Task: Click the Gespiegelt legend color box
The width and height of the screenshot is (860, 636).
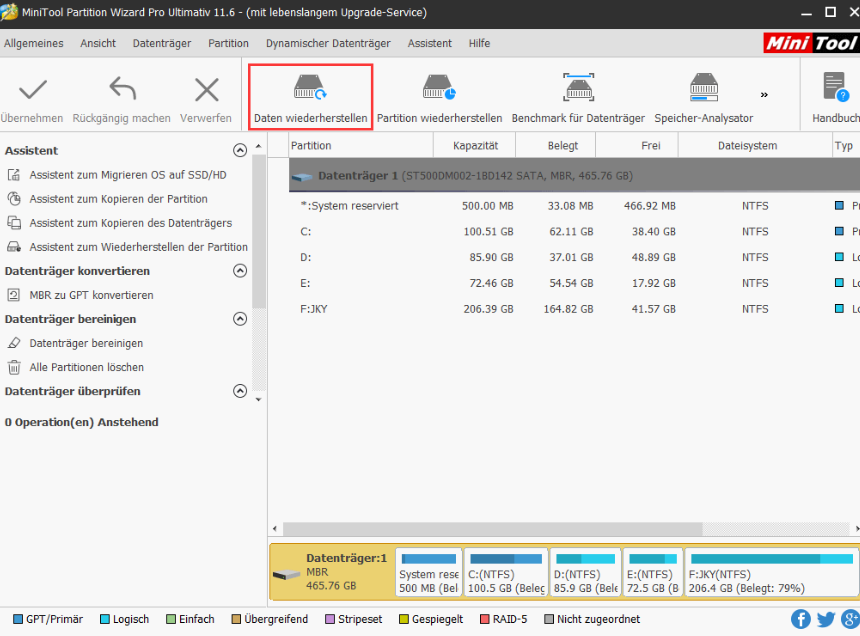Action: 404,620
